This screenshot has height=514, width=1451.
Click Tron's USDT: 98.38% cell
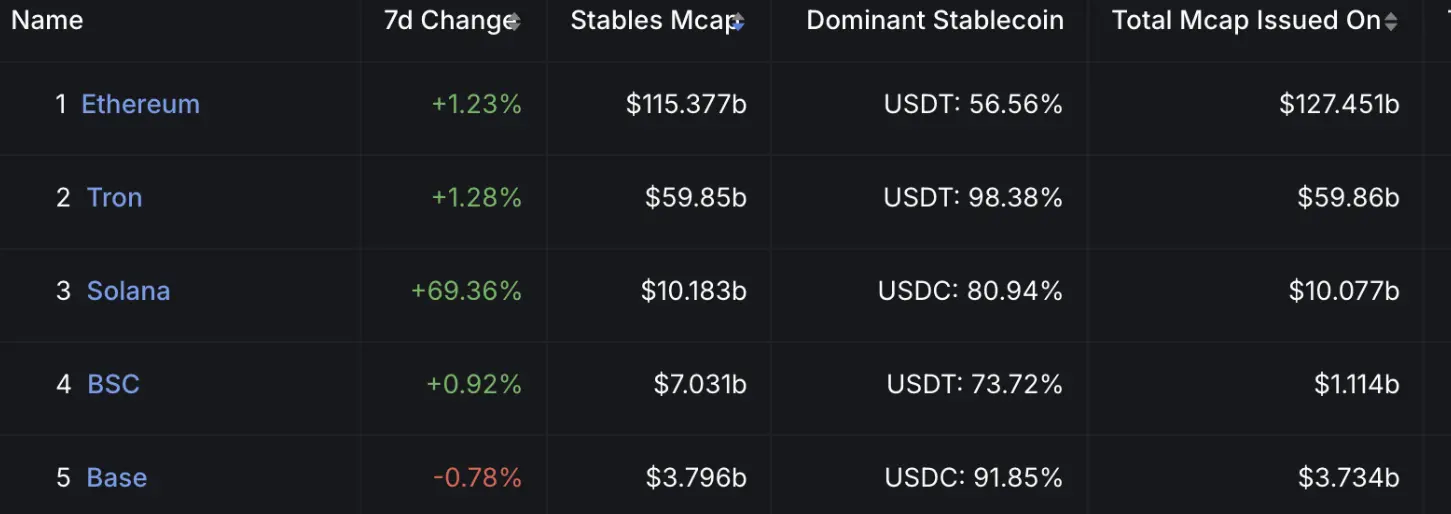[x=973, y=197]
